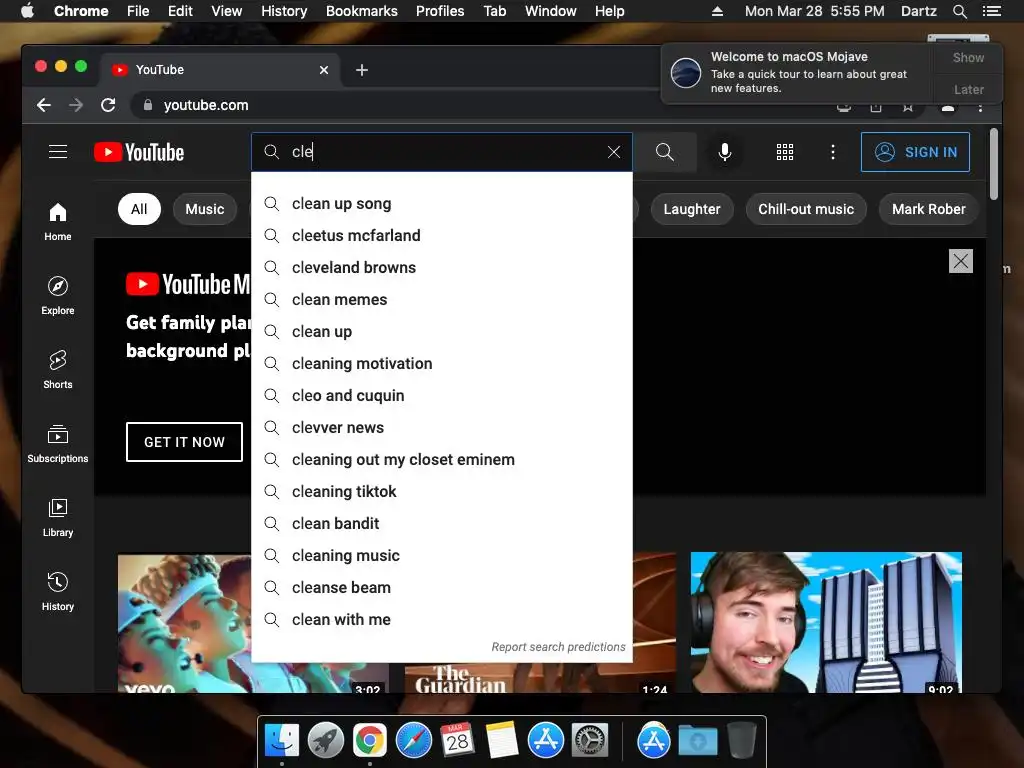Viewport: 1024px width, 768px height.
Task: Choose suggestion 'clevver news'
Action: [x=442, y=428]
